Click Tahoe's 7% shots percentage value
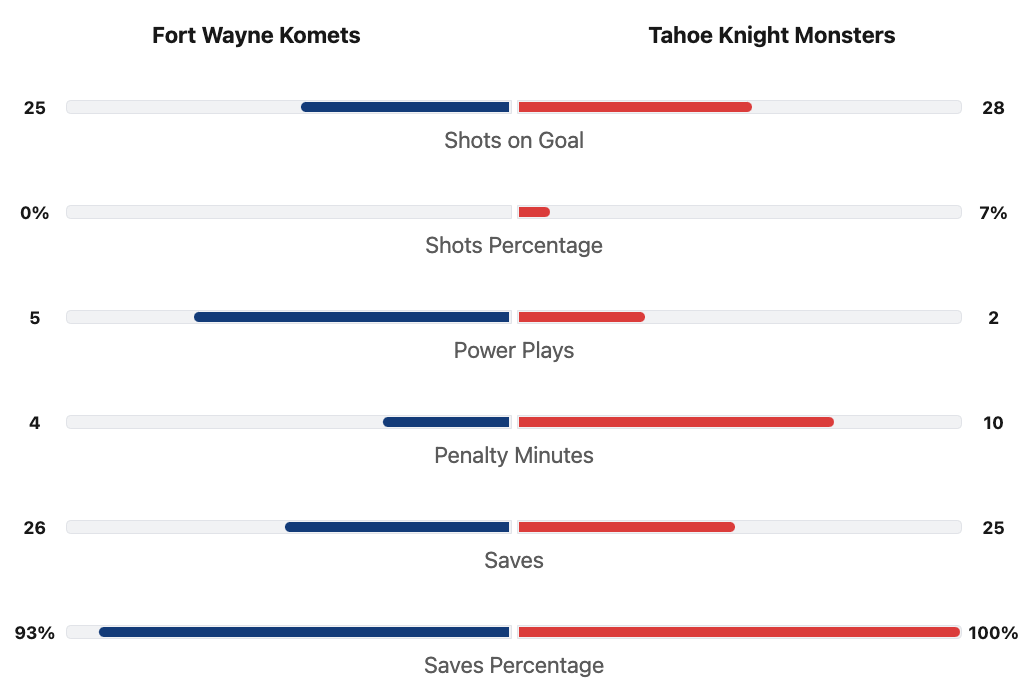 click(993, 212)
